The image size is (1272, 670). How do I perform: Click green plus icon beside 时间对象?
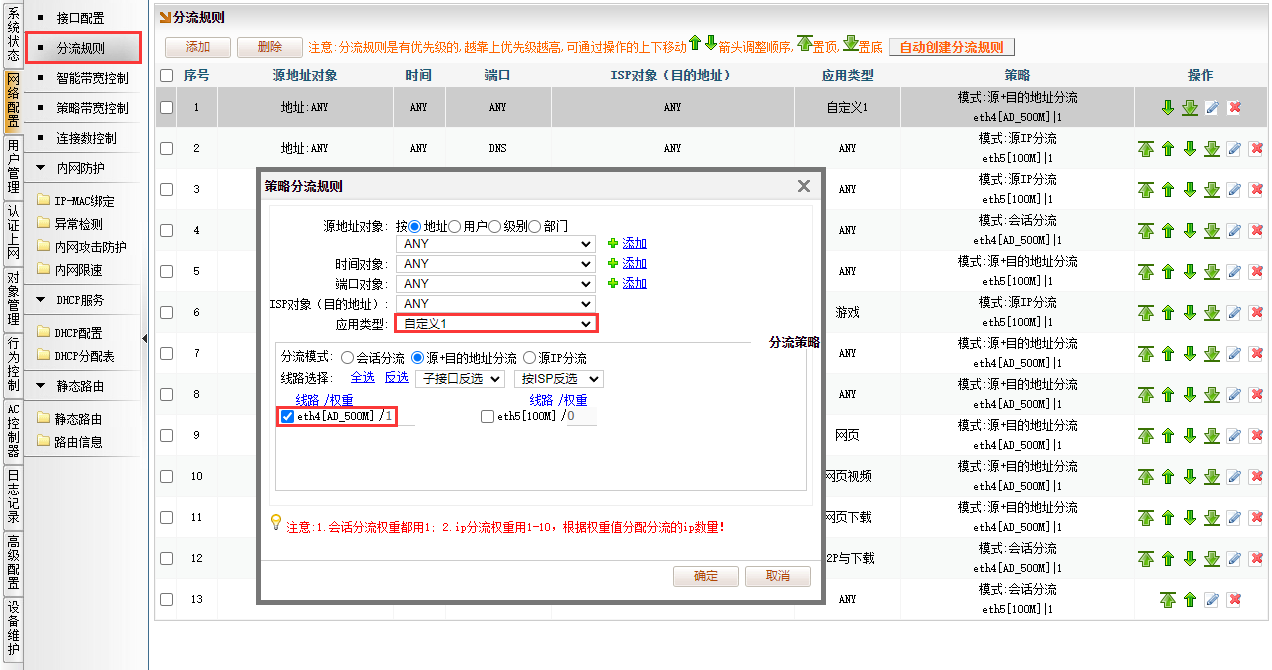click(x=613, y=263)
